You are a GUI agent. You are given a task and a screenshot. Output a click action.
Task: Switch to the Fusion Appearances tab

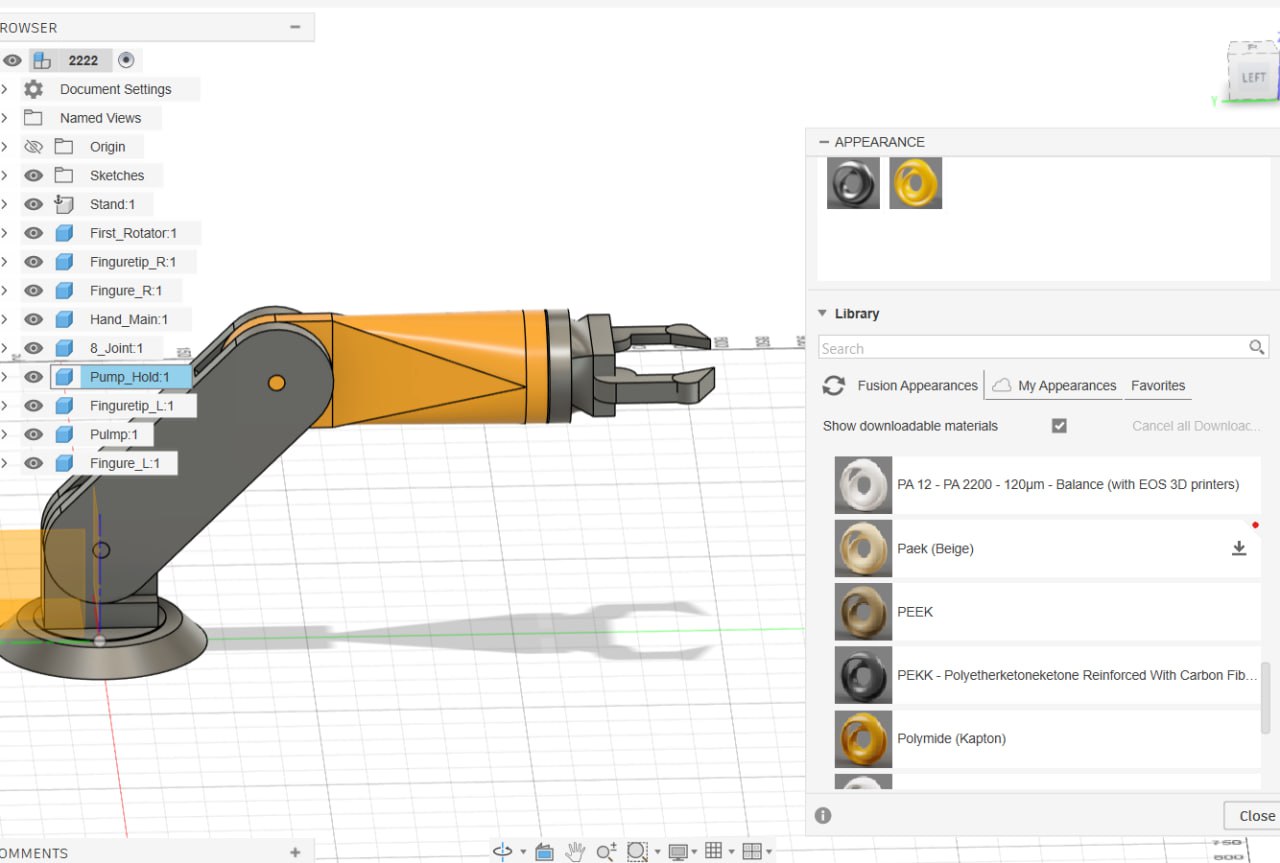[917, 385]
